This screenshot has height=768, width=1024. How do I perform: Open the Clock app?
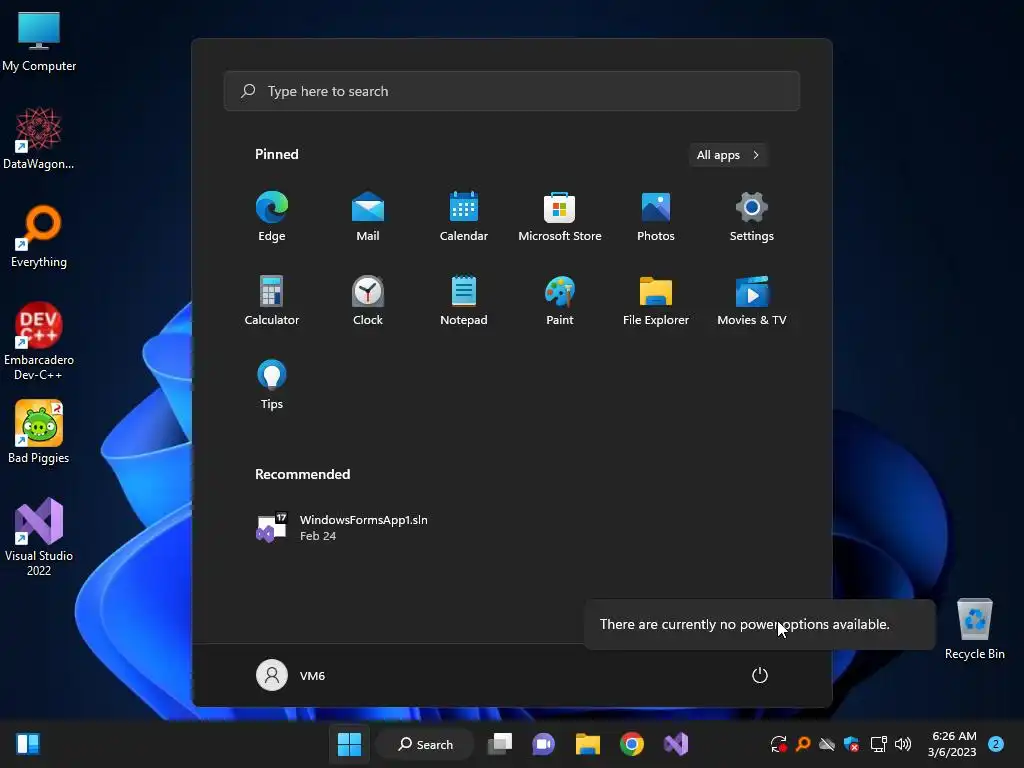click(368, 300)
